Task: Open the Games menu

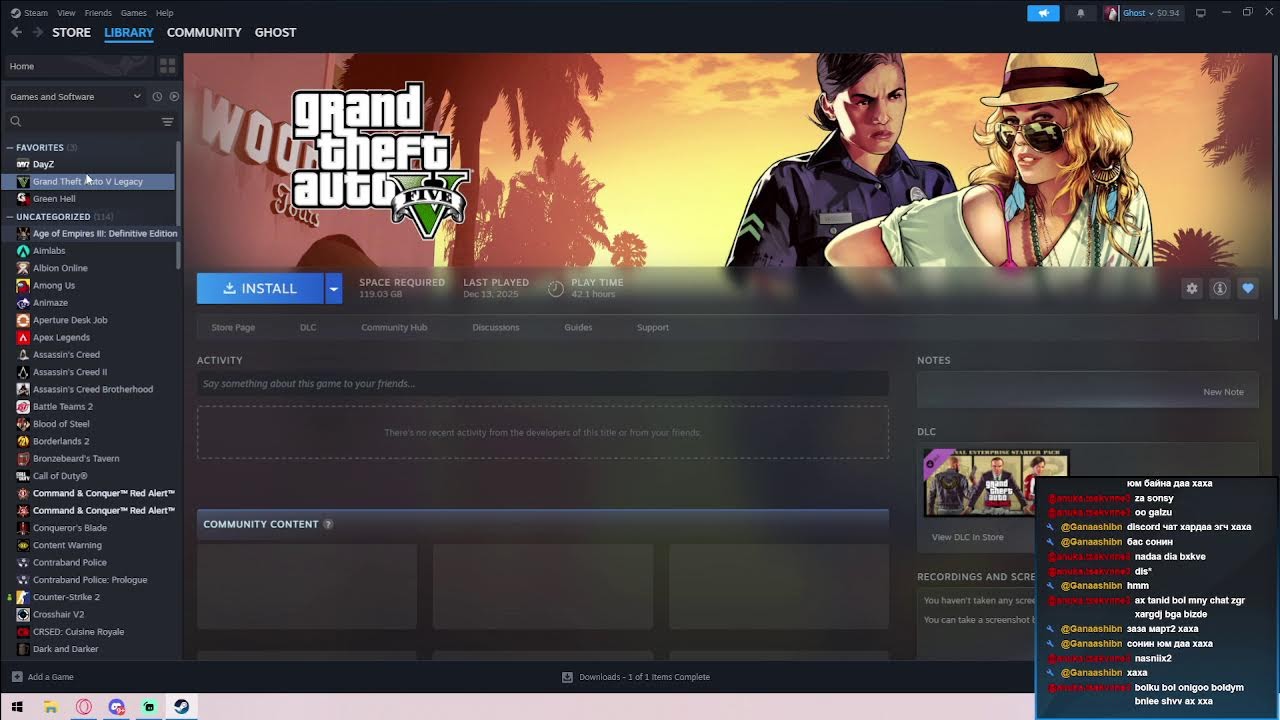Action: tap(133, 13)
